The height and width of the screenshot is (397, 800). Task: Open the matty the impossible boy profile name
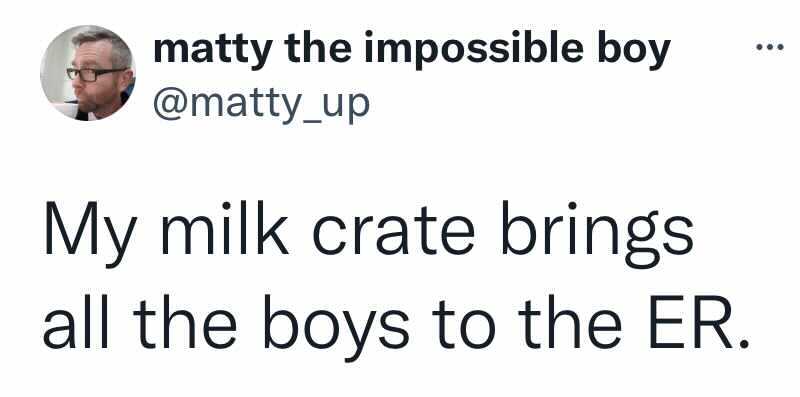click(412, 49)
